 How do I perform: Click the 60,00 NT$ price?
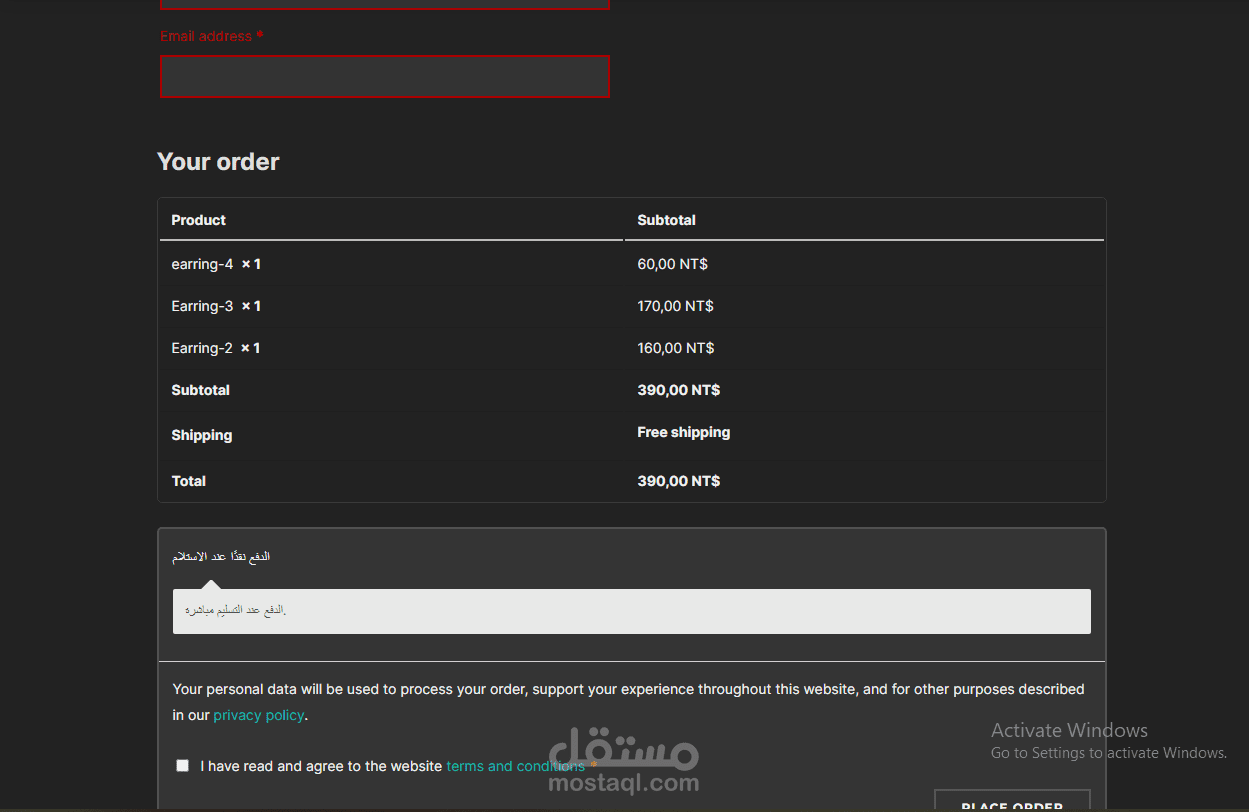(672, 264)
